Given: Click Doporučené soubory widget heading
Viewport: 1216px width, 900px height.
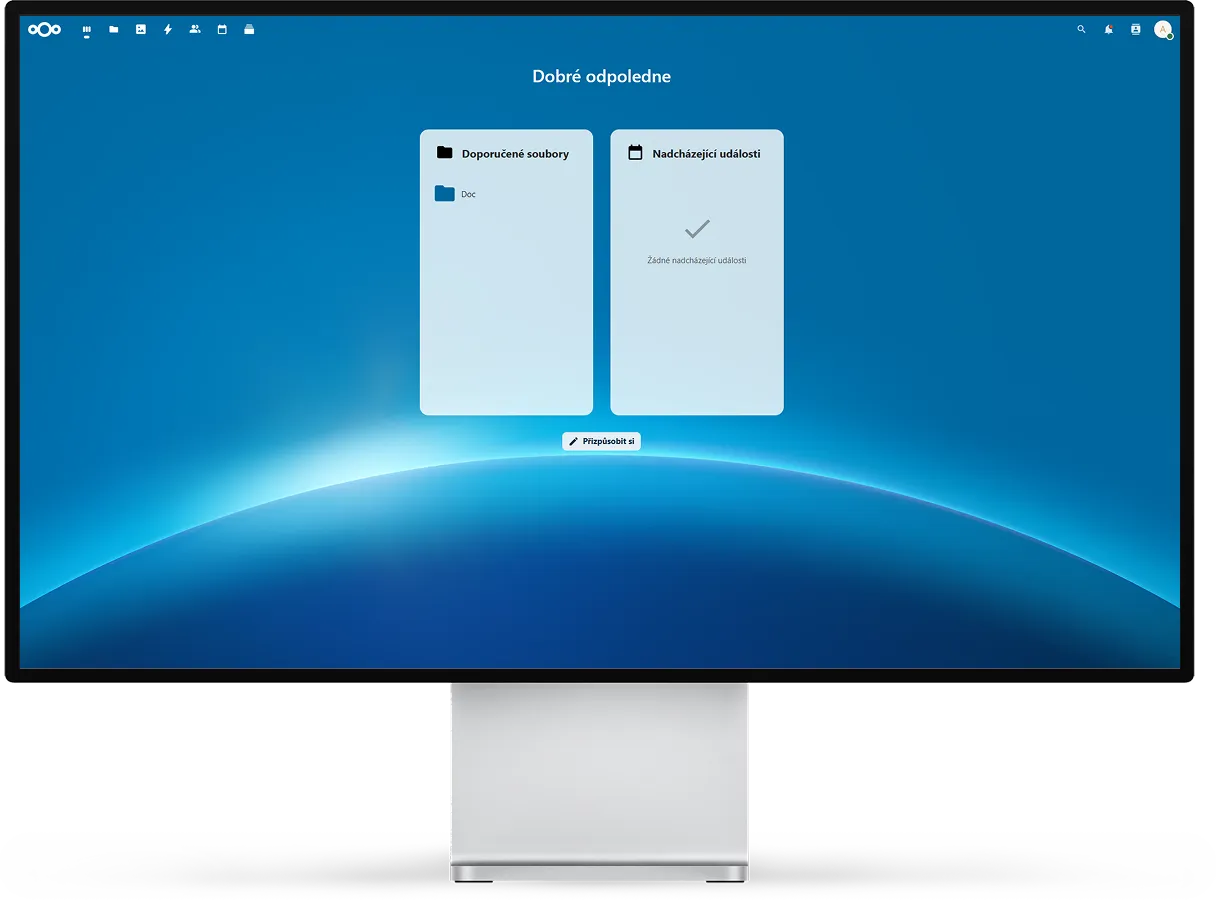Looking at the screenshot, I should pos(515,154).
